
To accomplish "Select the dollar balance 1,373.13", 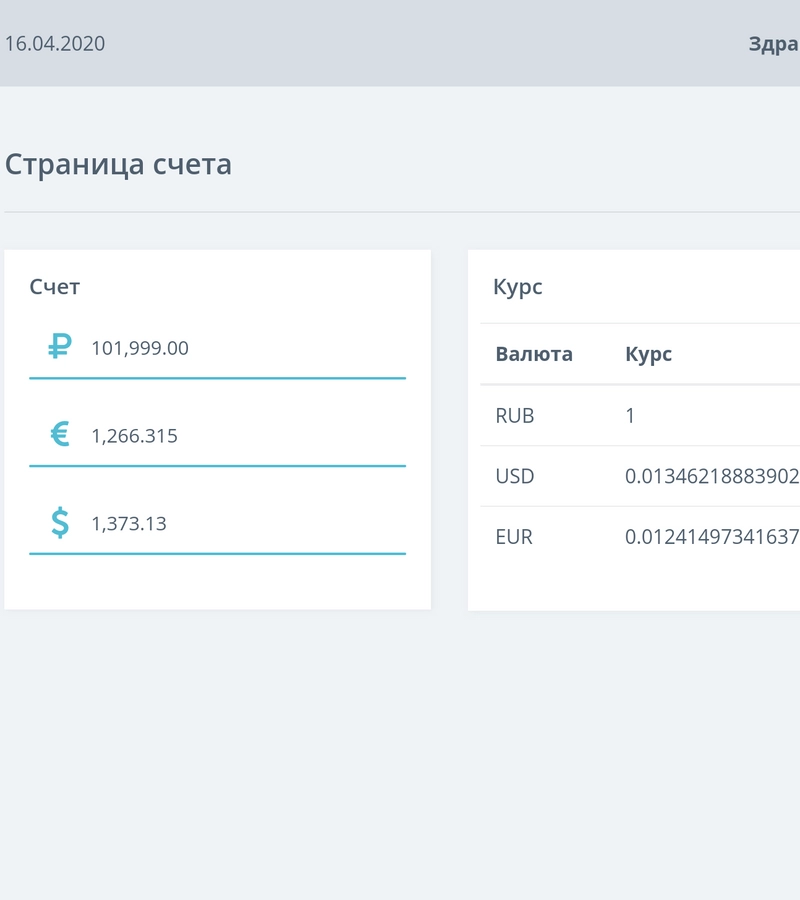I will tap(129, 523).
